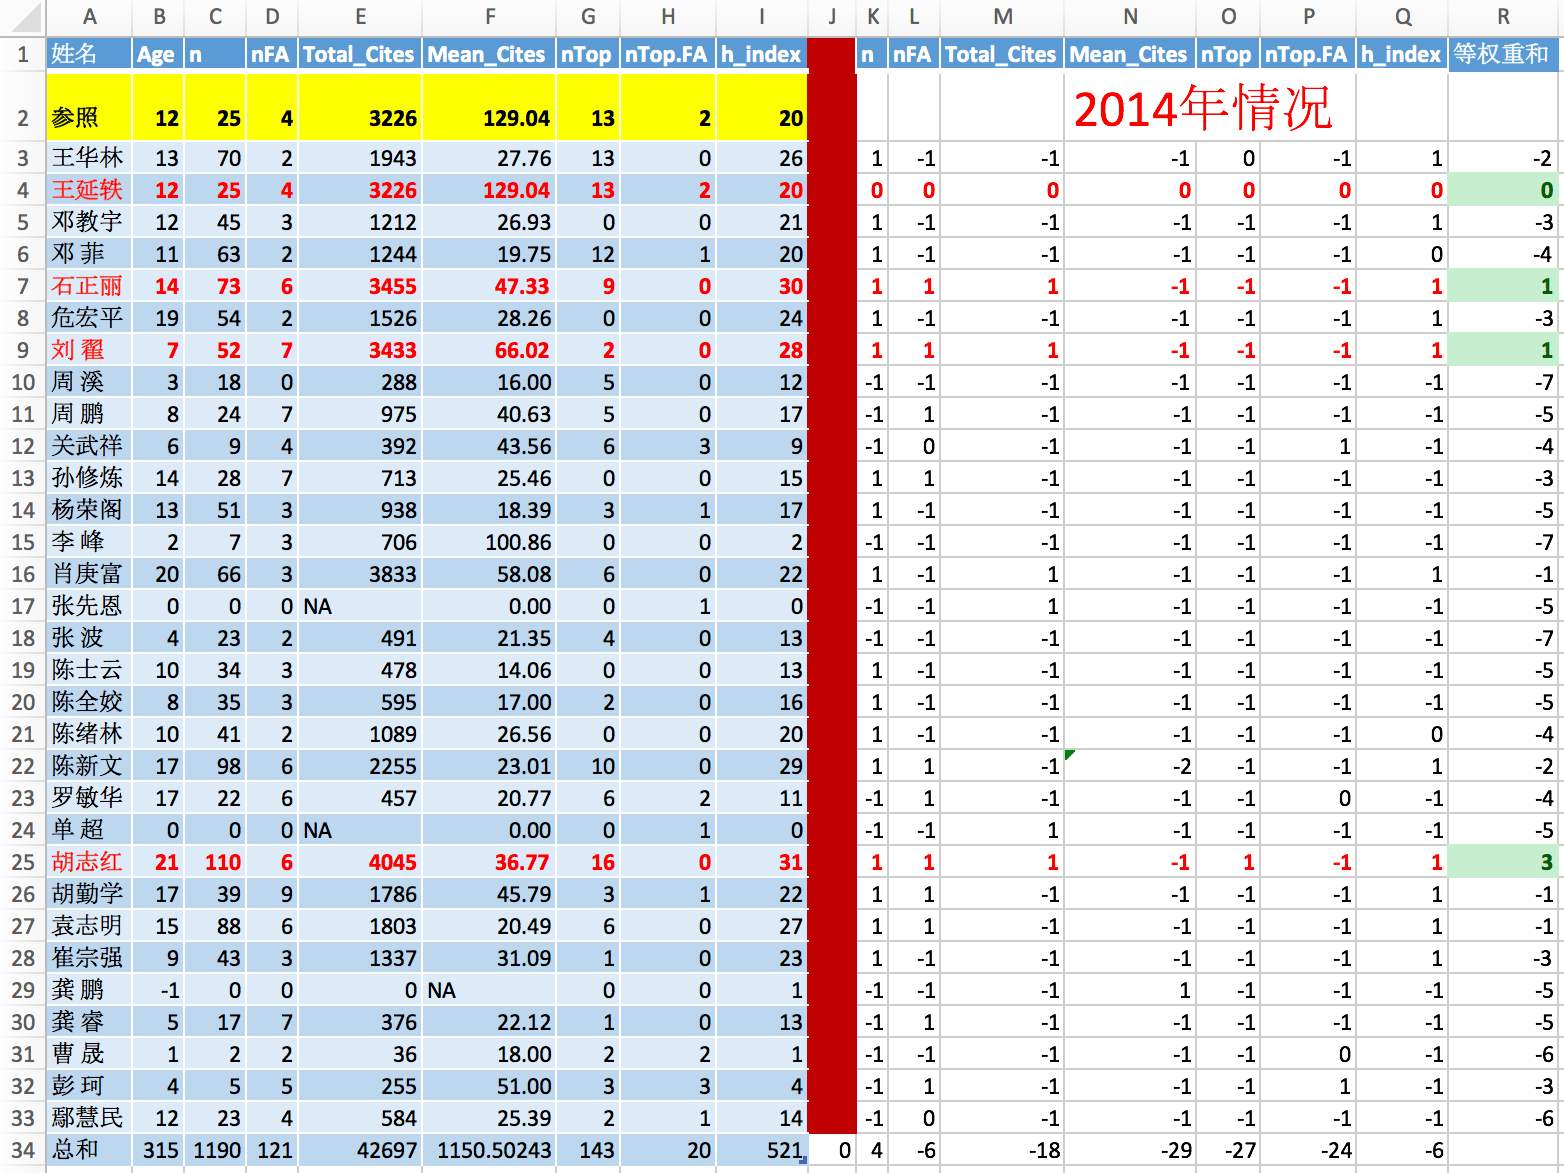Select column R header

point(1503,17)
